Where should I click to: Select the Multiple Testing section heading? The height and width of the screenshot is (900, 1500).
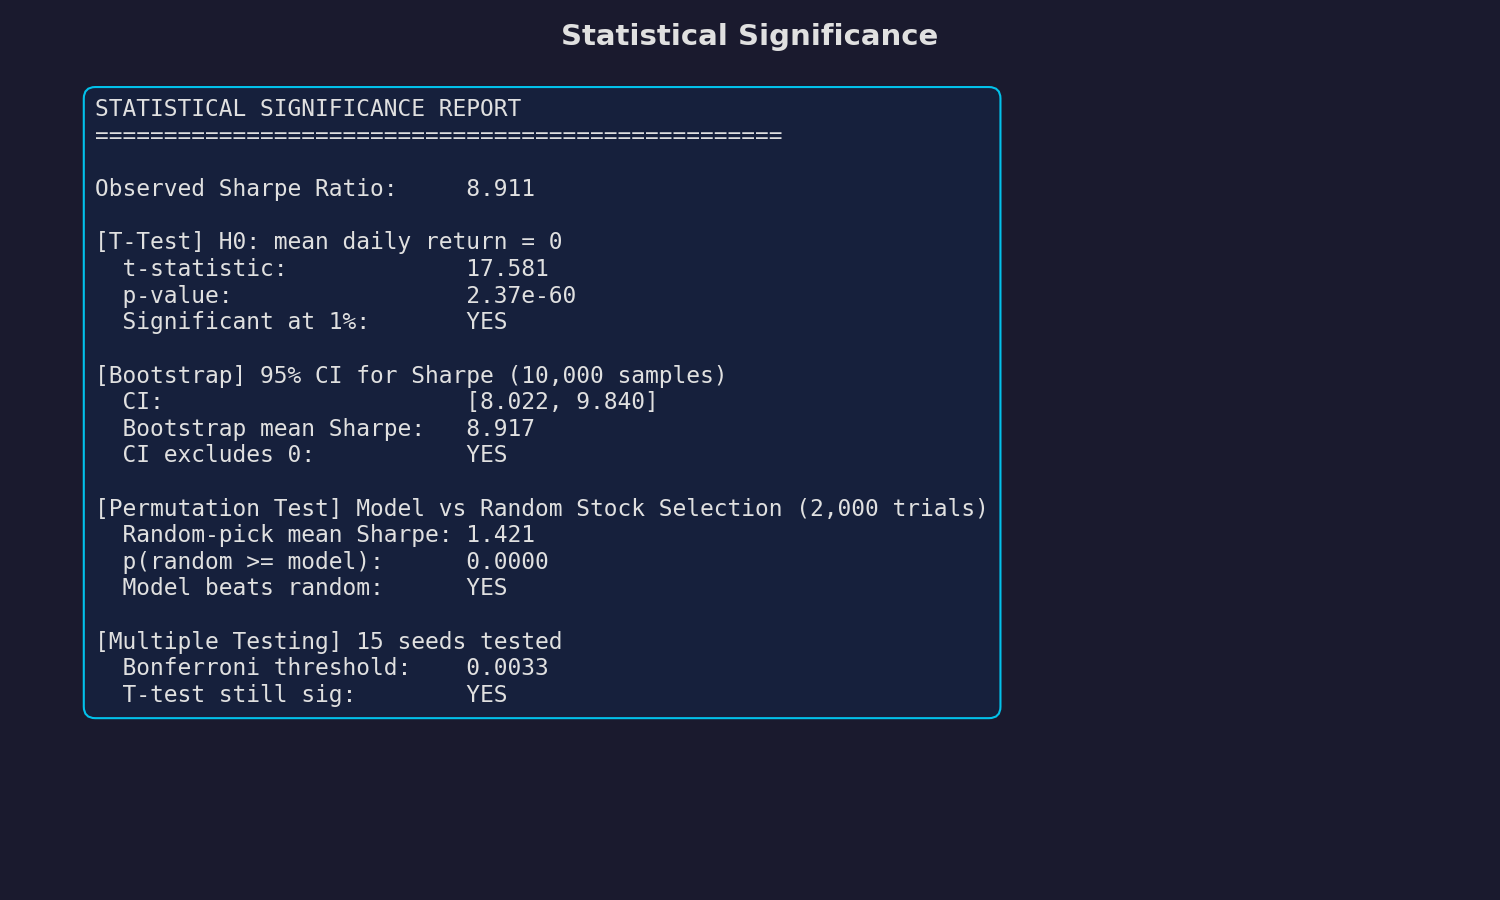pos(329,641)
